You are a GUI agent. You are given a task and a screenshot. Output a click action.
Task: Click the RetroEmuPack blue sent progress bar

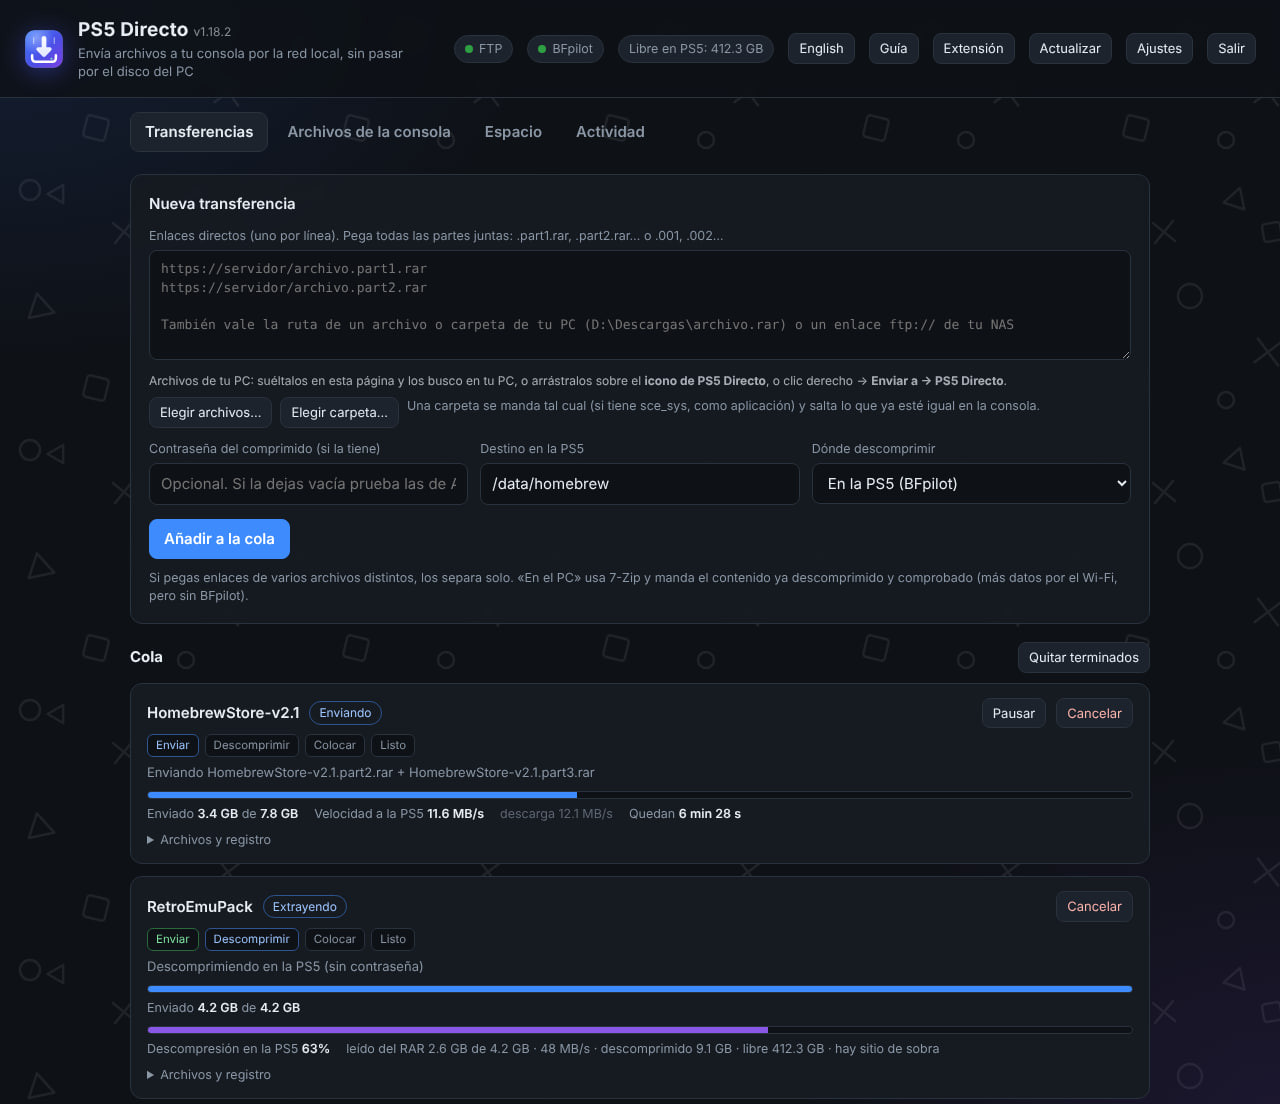coord(640,989)
